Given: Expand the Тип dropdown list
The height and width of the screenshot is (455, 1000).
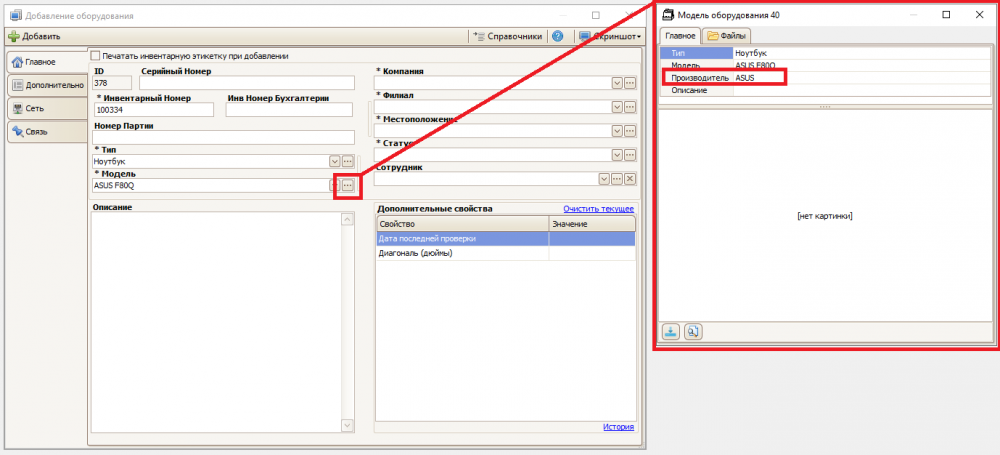Looking at the screenshot, I should (x=335, y=161).
